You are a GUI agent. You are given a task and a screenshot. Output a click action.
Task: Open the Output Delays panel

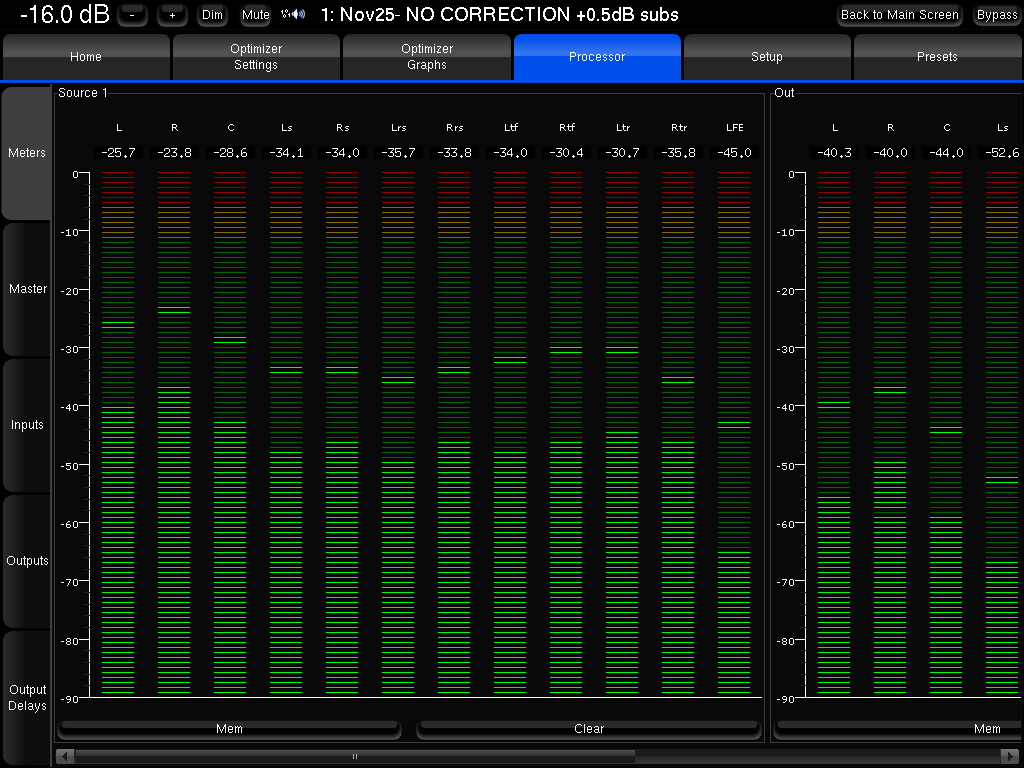tap(27, 697)
